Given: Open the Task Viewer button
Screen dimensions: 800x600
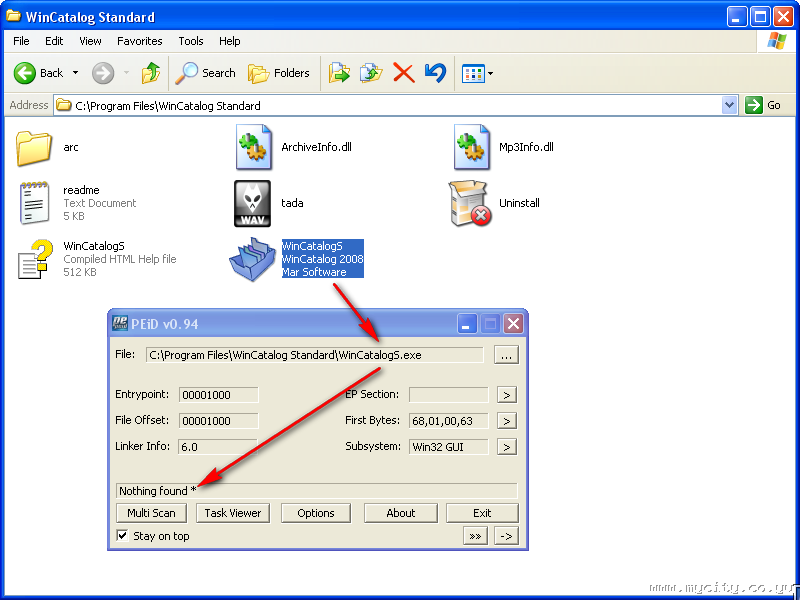Looking at the screenshot, I should tap(233, 513).
